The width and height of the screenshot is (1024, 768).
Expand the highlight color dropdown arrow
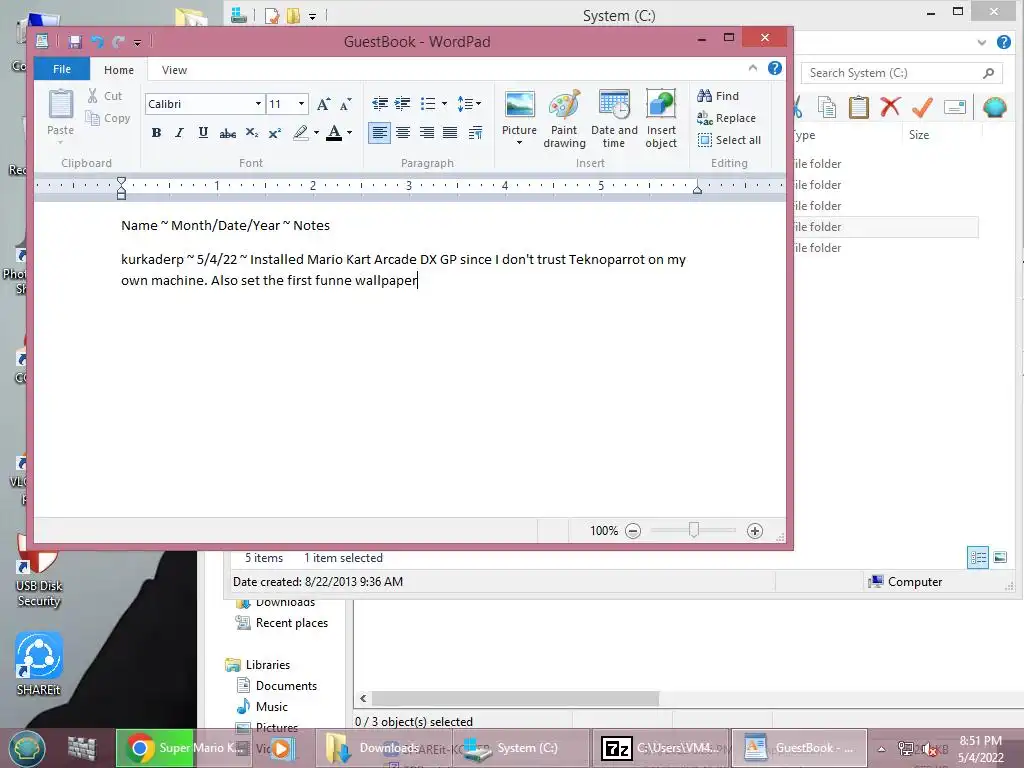point(316,133)
